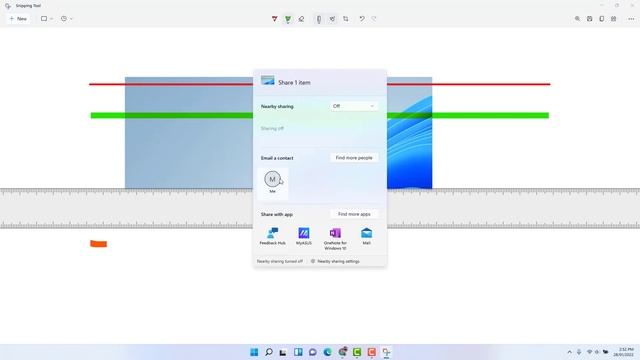
Task: Launch Microsoft Edge from taskbar
Action: coord(327,352)
